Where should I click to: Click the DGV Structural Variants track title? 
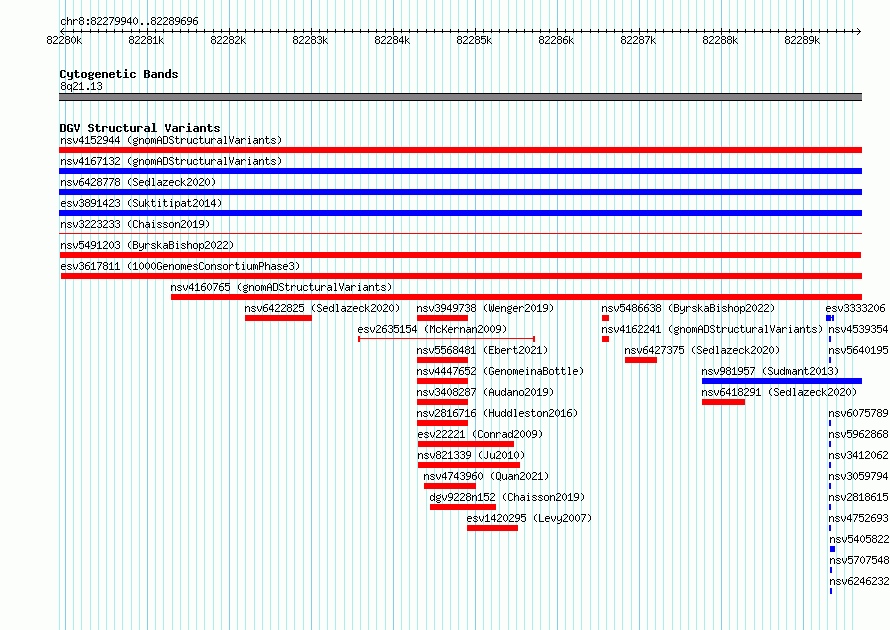pos(140,128)
